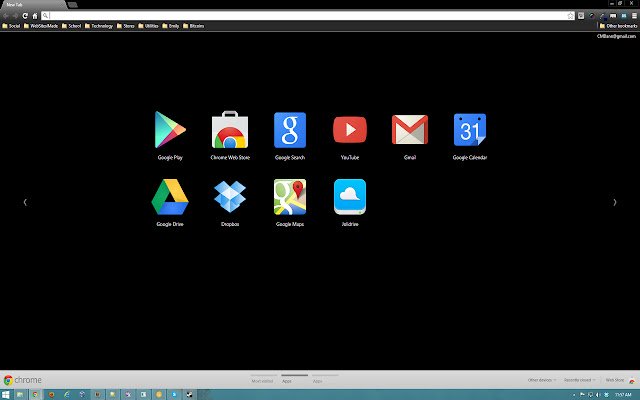Open the Chrome hamburger menu
This screenshot has width=640, height=400.
point(634,16)
